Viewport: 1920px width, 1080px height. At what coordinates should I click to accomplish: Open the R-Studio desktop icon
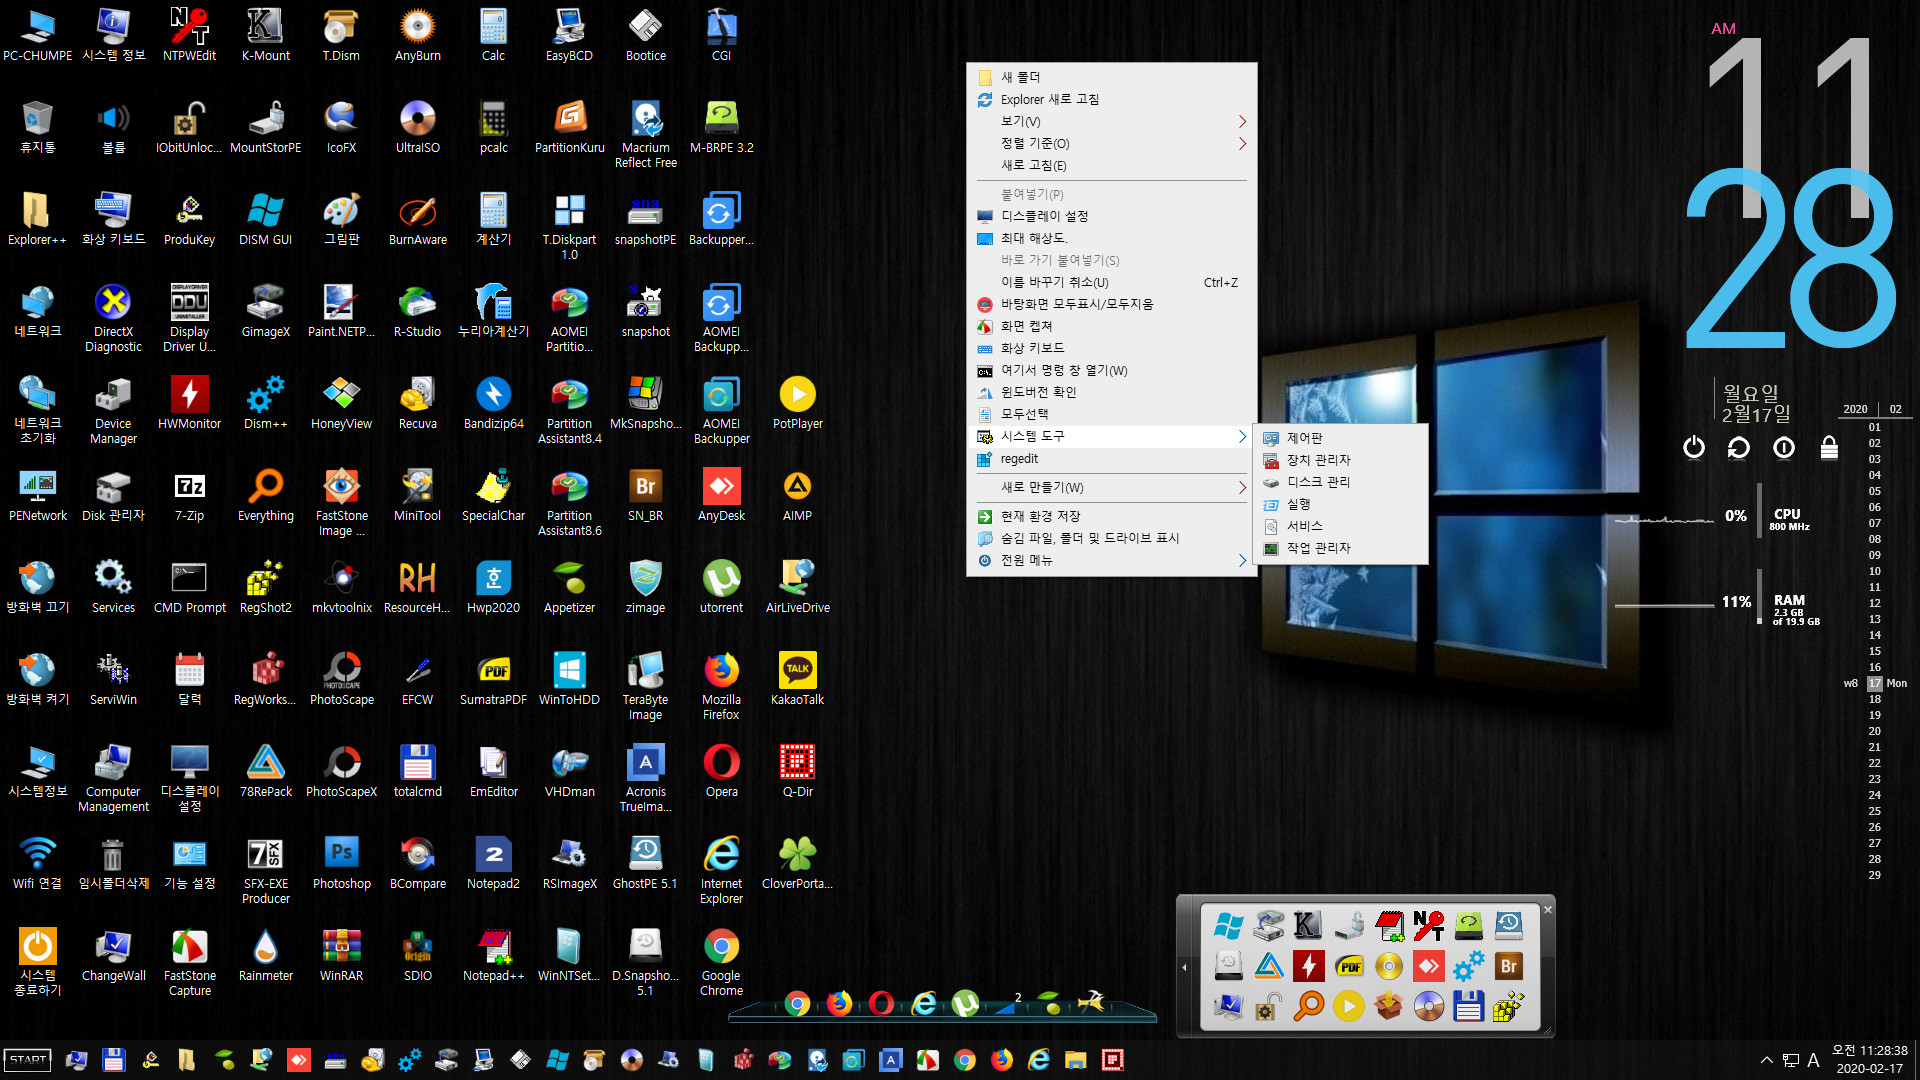click(417, 311)
